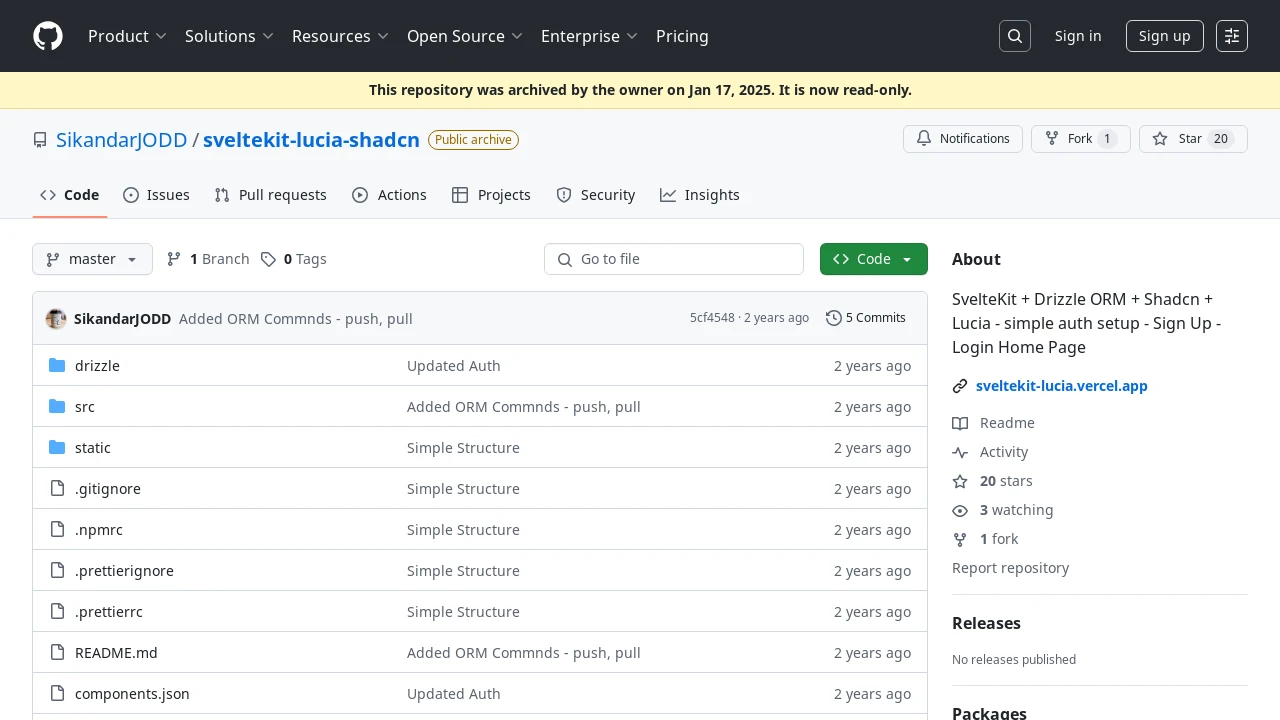This screenshot has width=1280, height=720.
Task: Click SikandarJODD avatar in commit row
Action: coord(56,318)
